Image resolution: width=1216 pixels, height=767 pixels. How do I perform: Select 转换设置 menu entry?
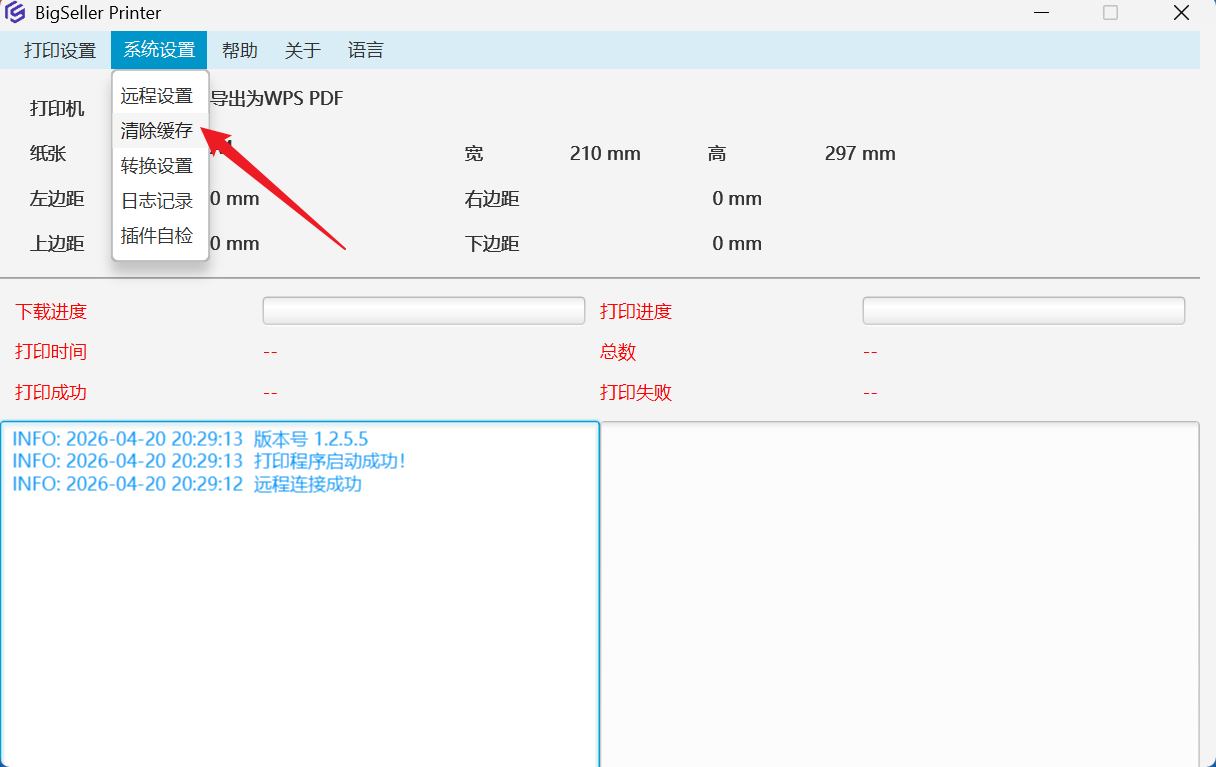click(160, 166)
